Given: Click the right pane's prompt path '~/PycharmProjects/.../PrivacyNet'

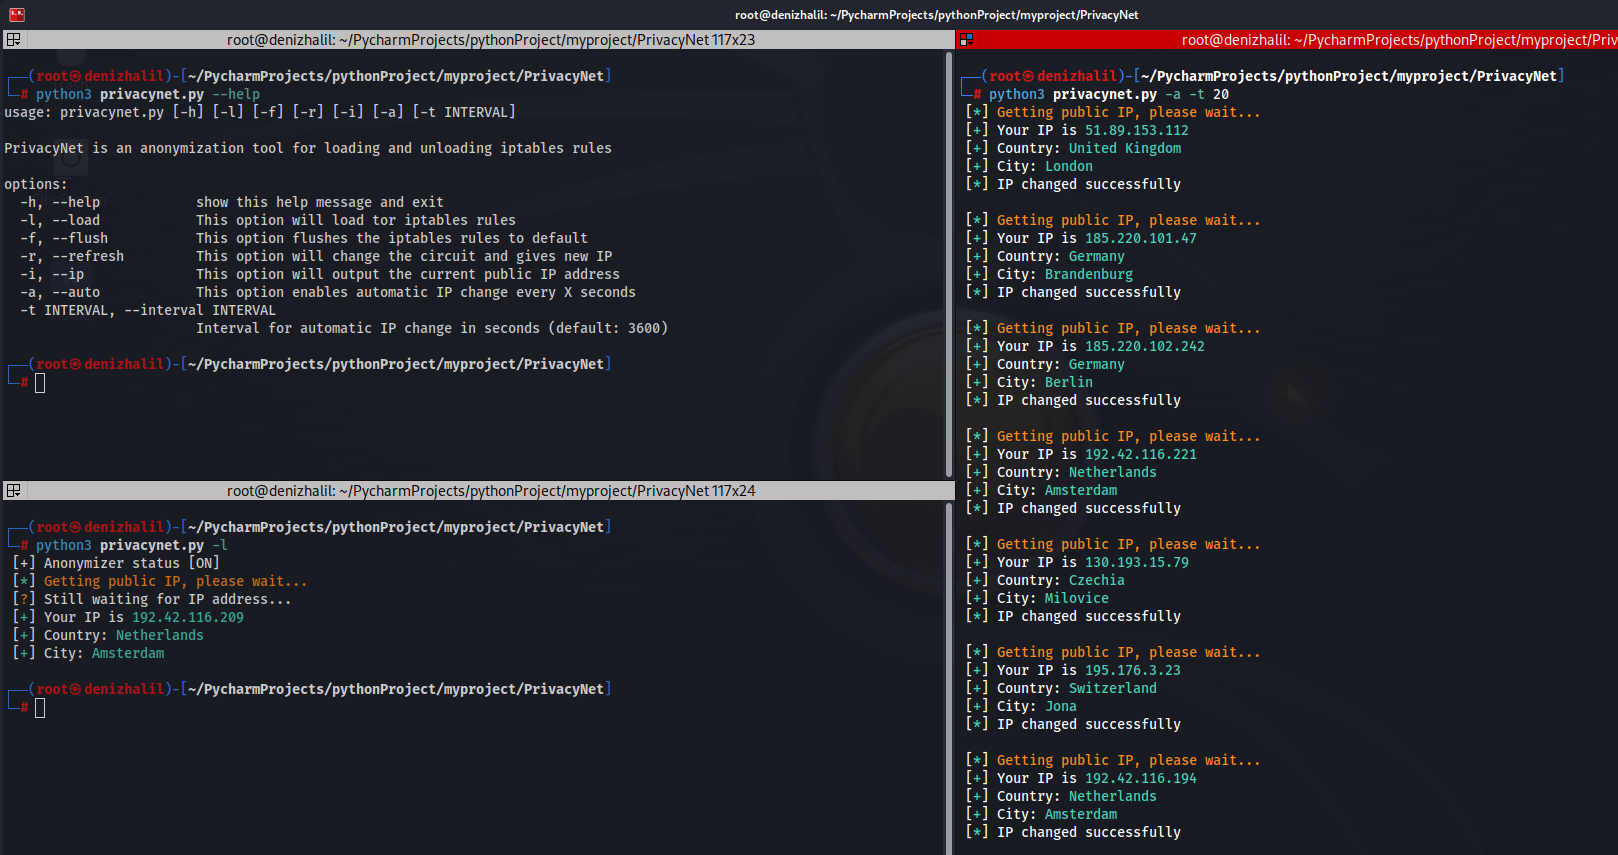Looking at the screenshot, I should 1349,76.
